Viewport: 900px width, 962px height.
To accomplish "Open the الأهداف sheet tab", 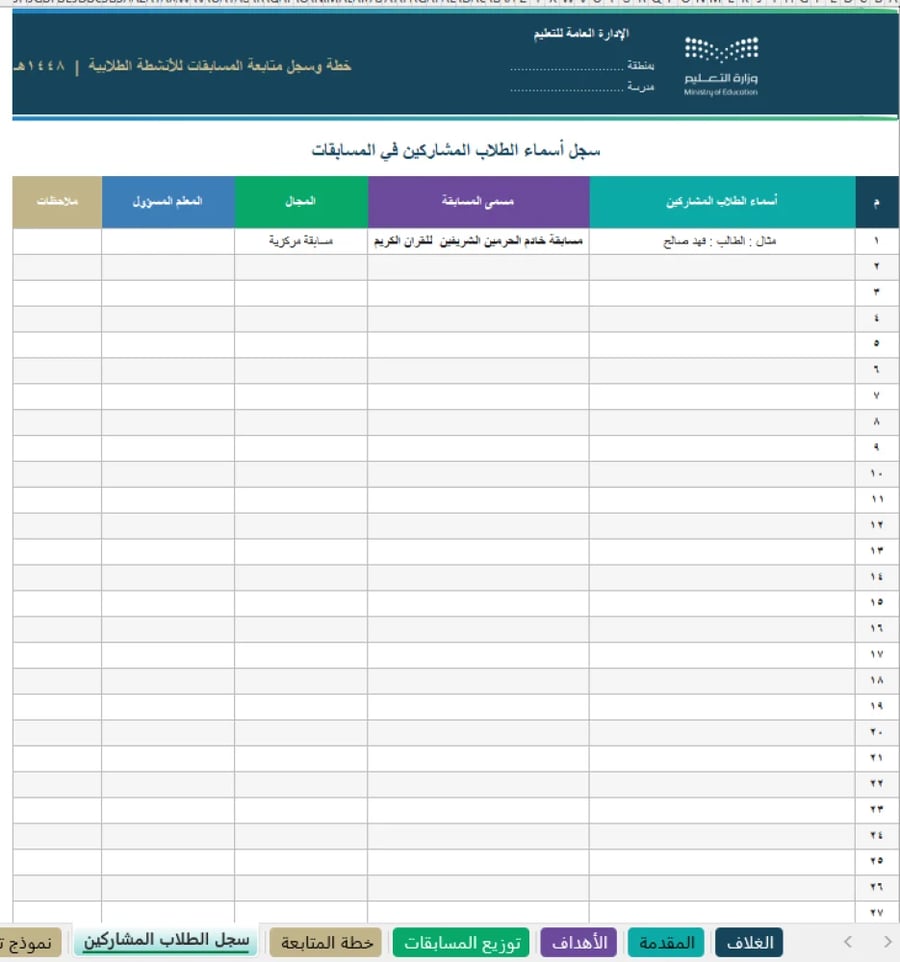I will [x=579, y=942].
